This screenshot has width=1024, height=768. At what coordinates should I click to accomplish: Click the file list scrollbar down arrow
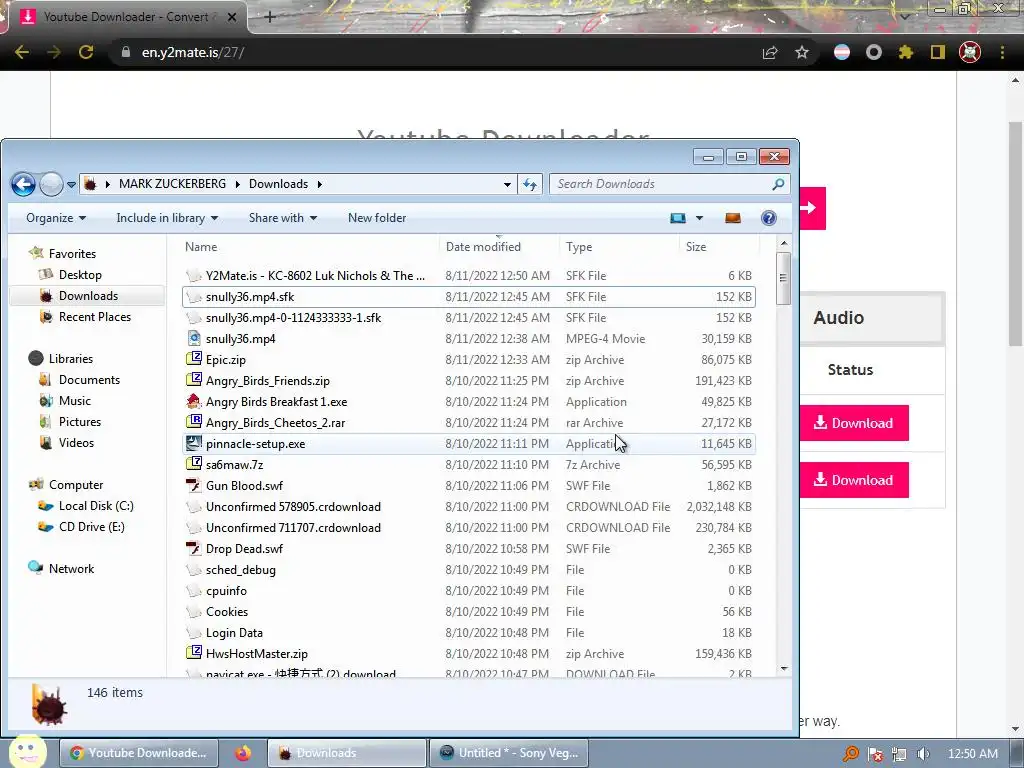click(x=784, y=669)
